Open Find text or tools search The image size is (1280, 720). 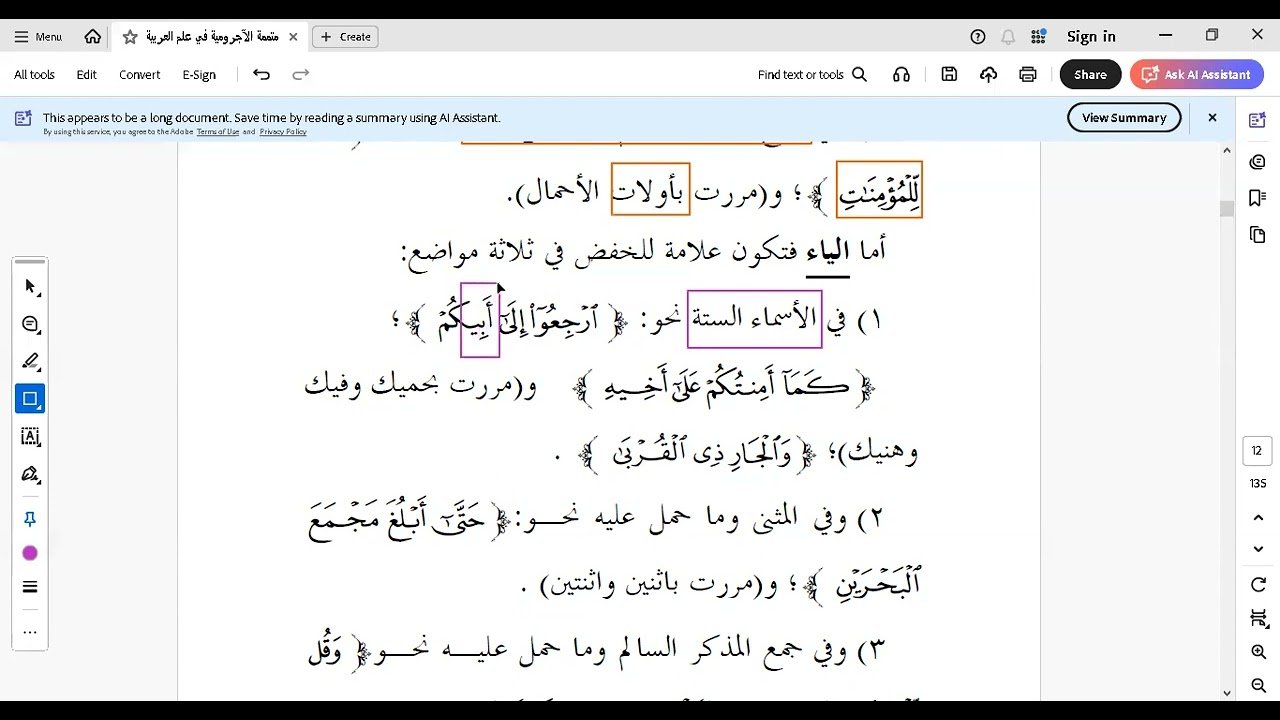click(x=812, y=74)
